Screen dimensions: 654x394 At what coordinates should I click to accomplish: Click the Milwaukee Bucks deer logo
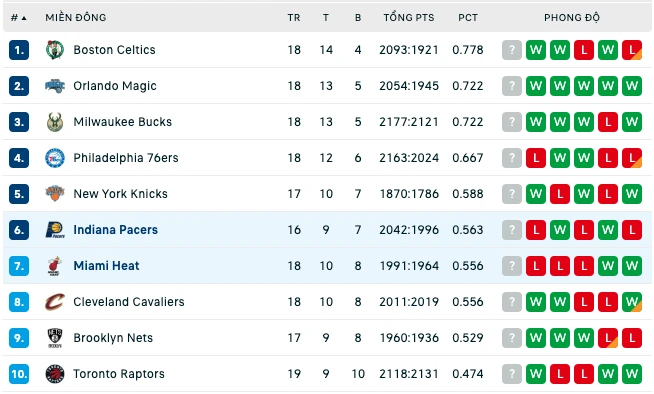click(55, 122)
